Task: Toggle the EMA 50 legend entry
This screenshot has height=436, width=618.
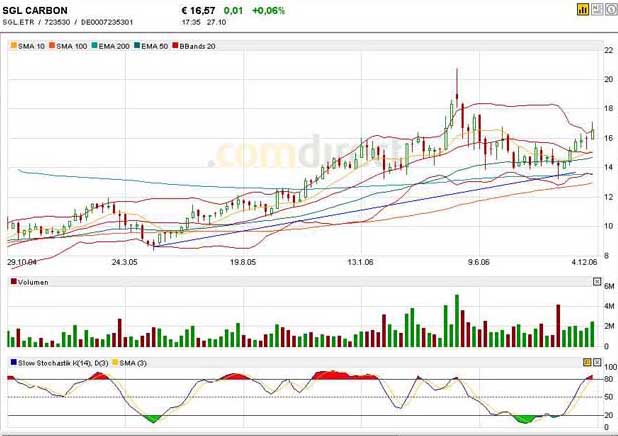Action: coord(151,46)
